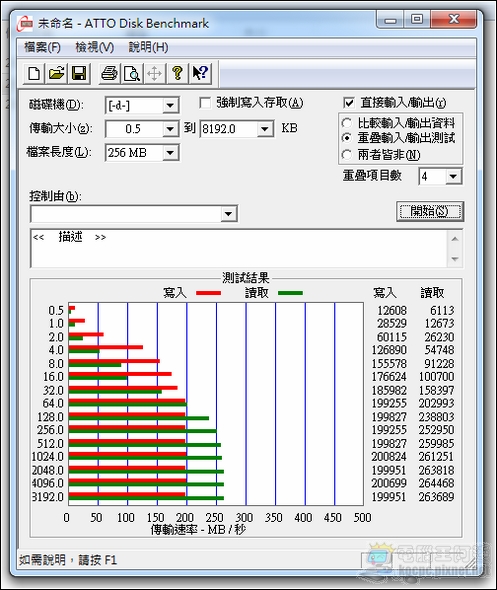Click the green 讀取 legend bar
Screen dimensions: 497x590
(x=290, y=293)
